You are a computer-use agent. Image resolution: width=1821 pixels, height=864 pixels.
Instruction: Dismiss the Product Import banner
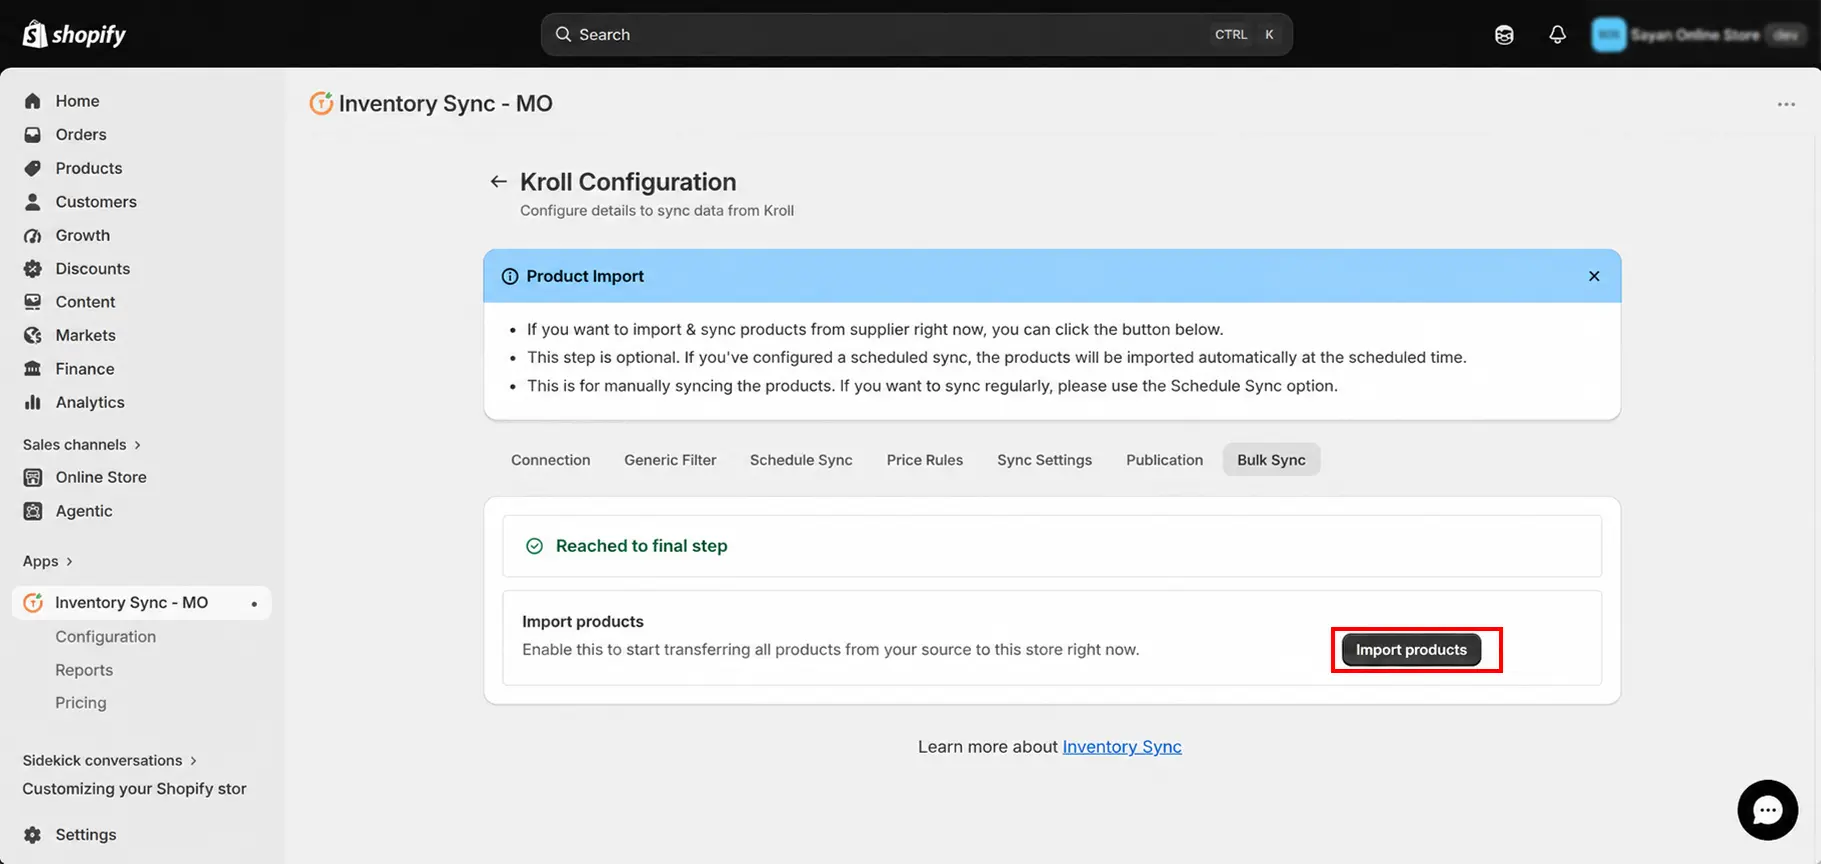pos(1594,276)
